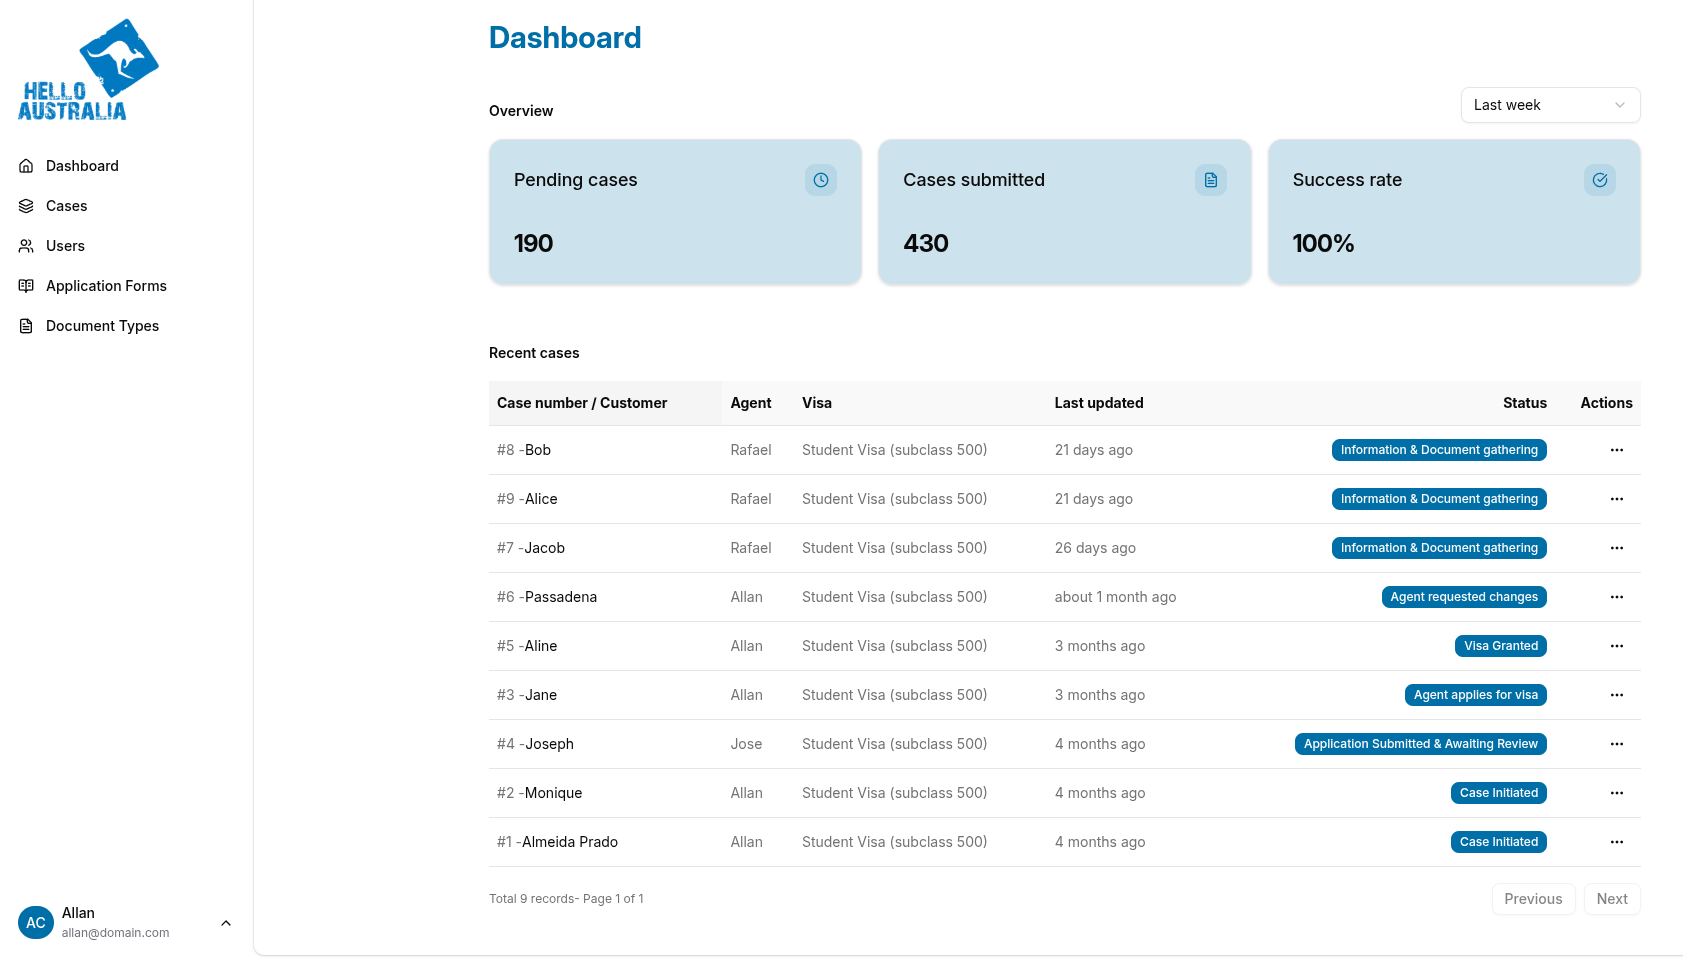Open row options for case #5 Aline
Screen dimensions: 1683x960
click(1616, 646)
